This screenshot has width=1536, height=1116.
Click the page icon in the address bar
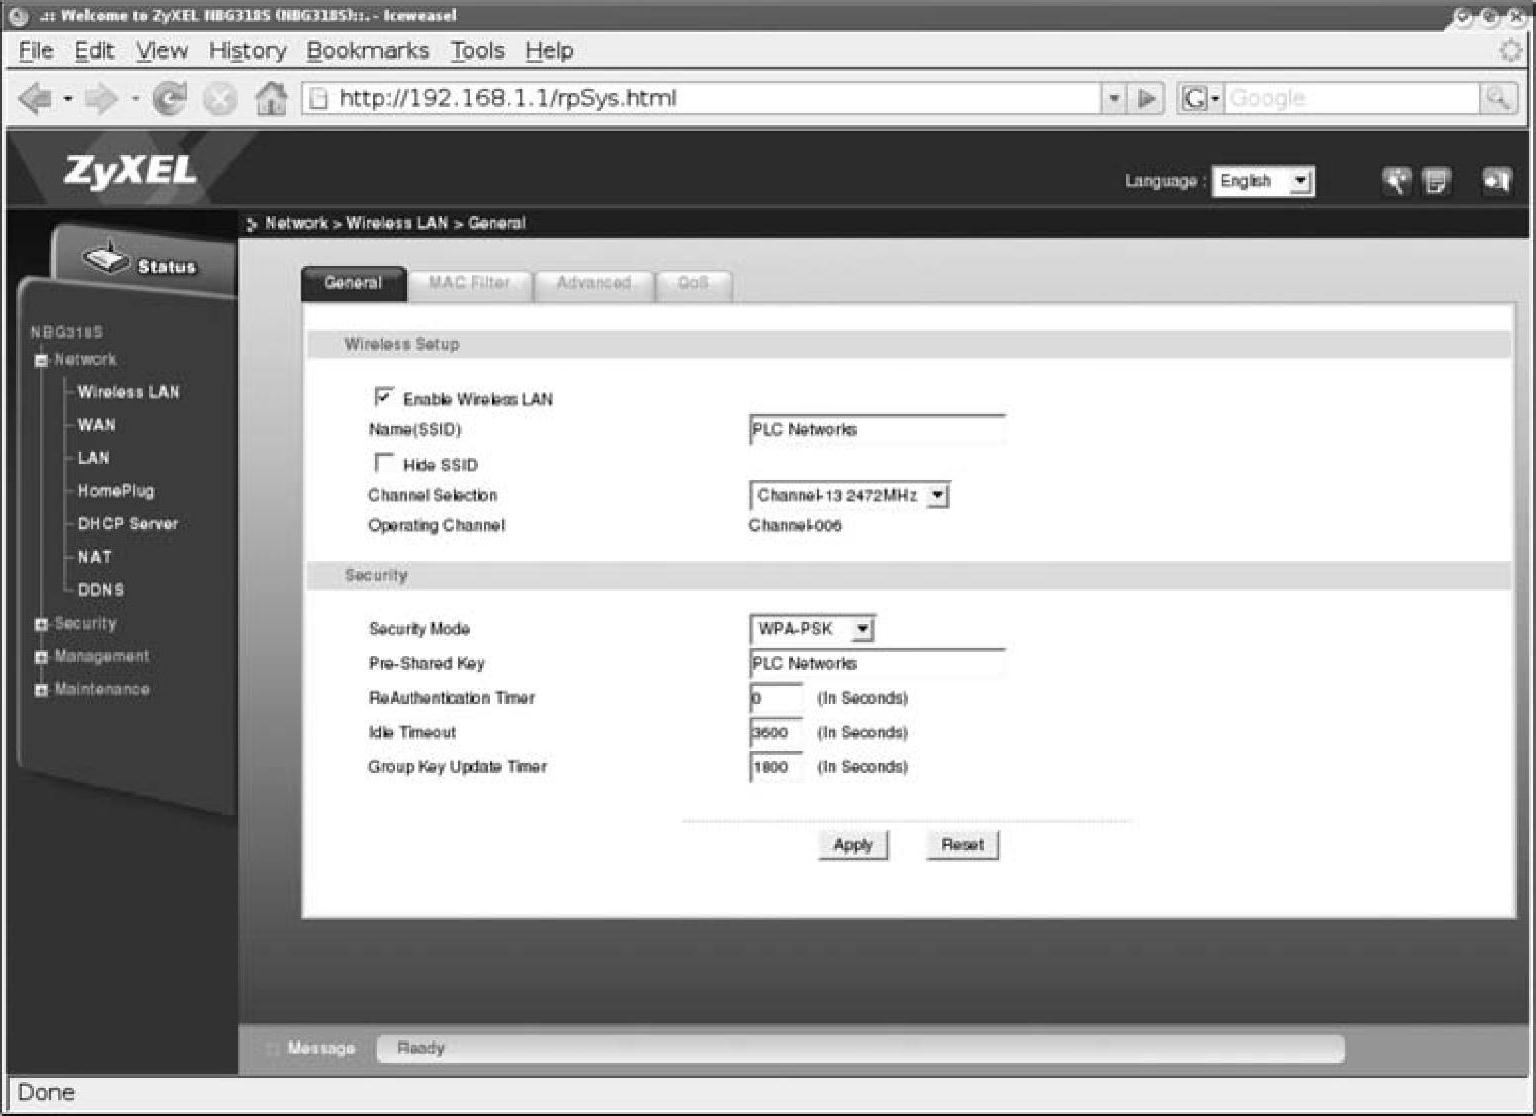pos(318,98)
